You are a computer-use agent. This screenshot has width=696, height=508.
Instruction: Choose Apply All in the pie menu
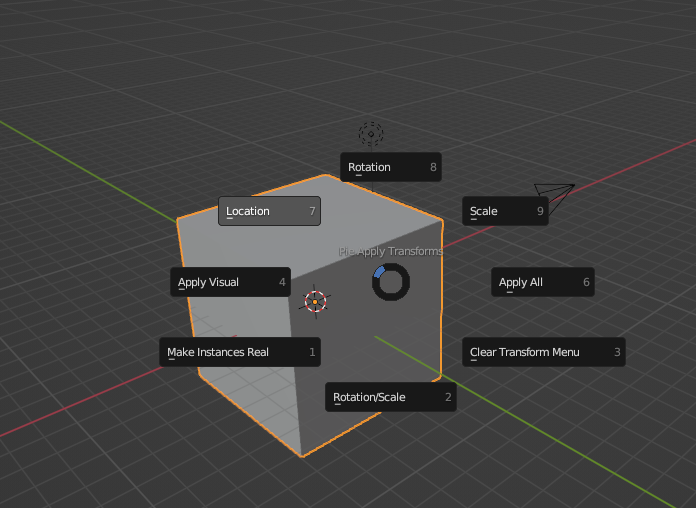click(x=542, y=282)
